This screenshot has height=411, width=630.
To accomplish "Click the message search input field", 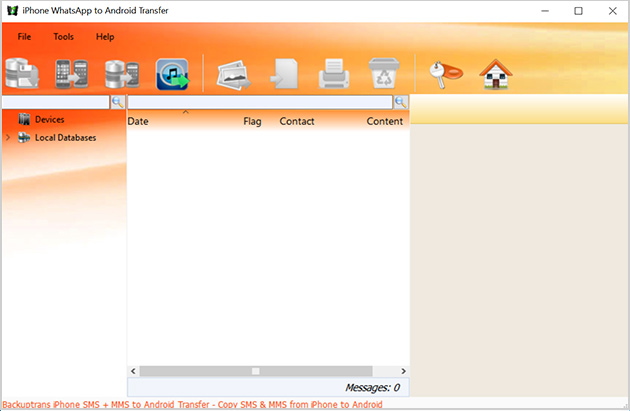I will pyautogui.click(x=260, y=102).
